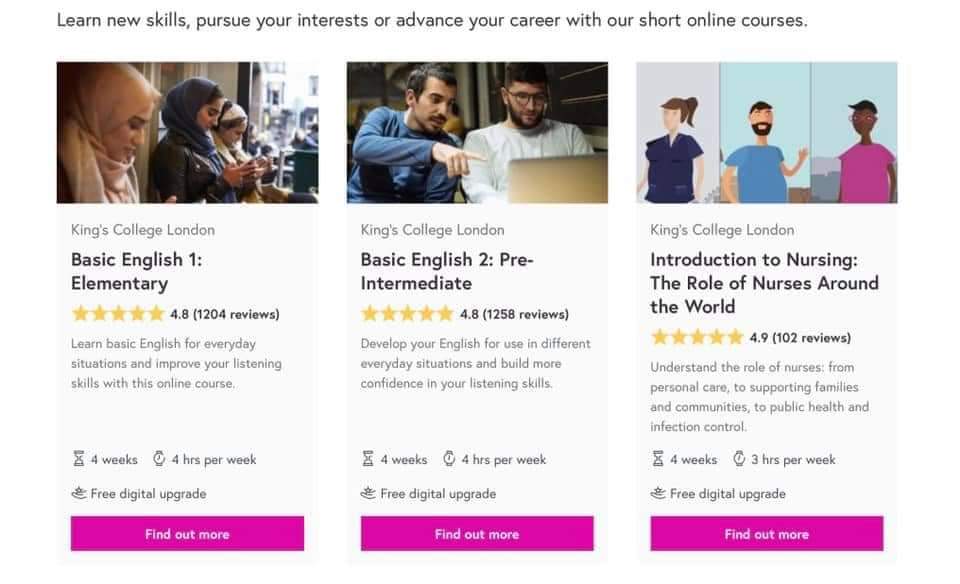Click free digital upgrade icon, Basic English 2
960x584 pixels.
[x=368, y=493]
